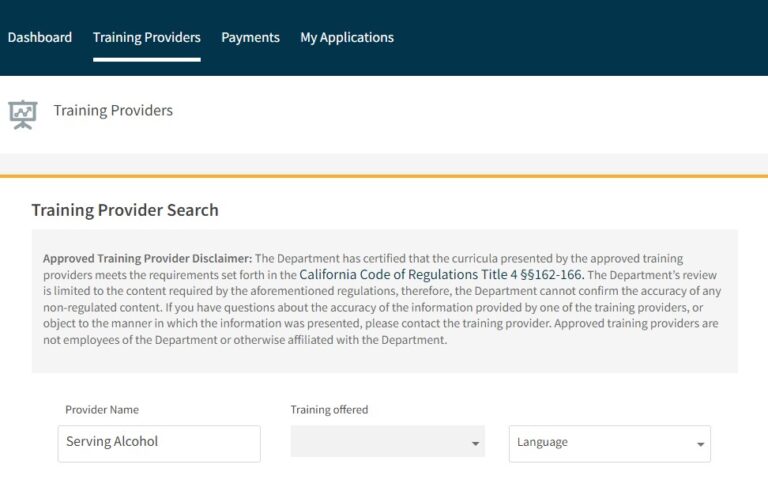Click the orange divider line above search
Image resolution: width=768 pixels, height=487 pixels.
click(384, 176)
